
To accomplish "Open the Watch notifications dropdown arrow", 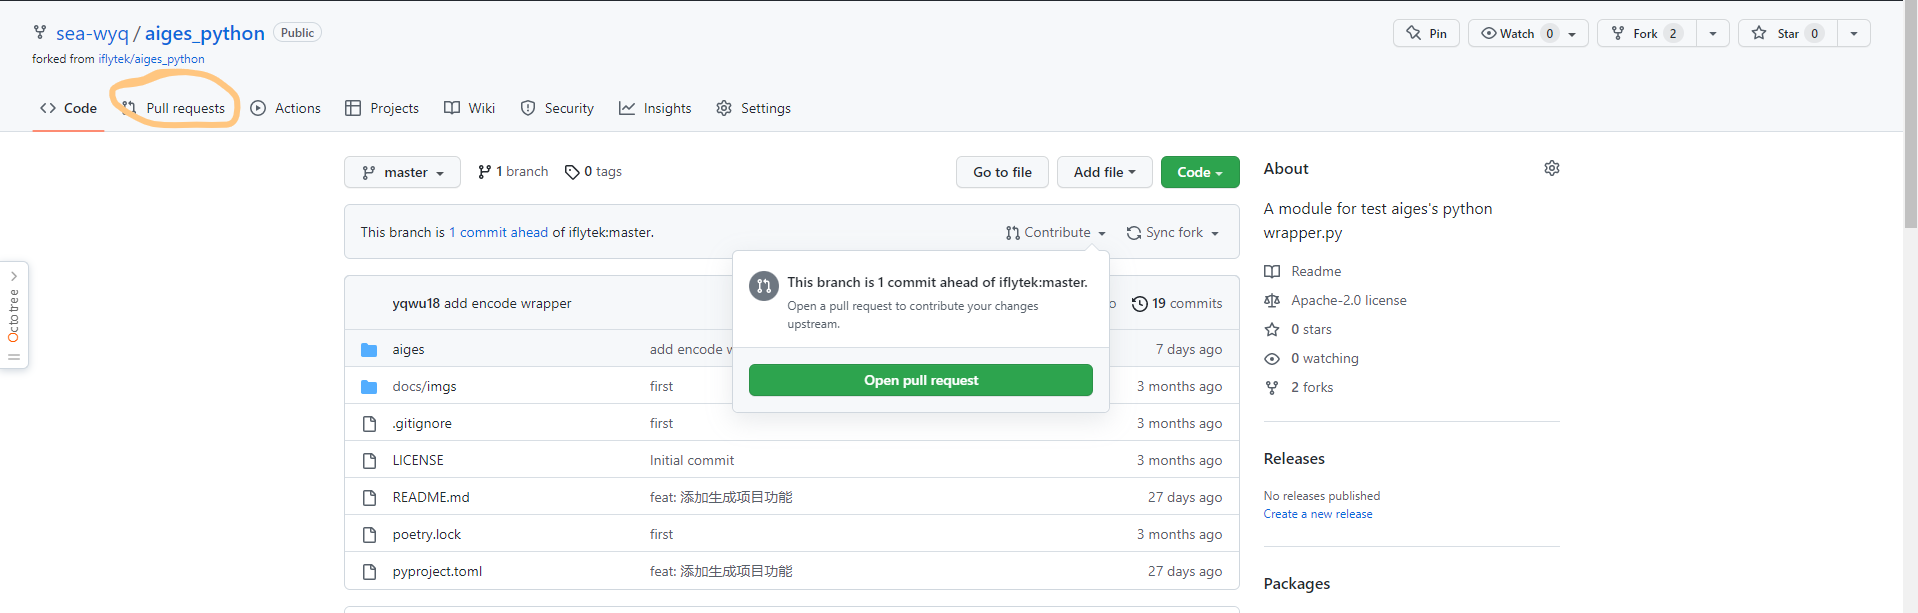I will [x=1573, y=33].
